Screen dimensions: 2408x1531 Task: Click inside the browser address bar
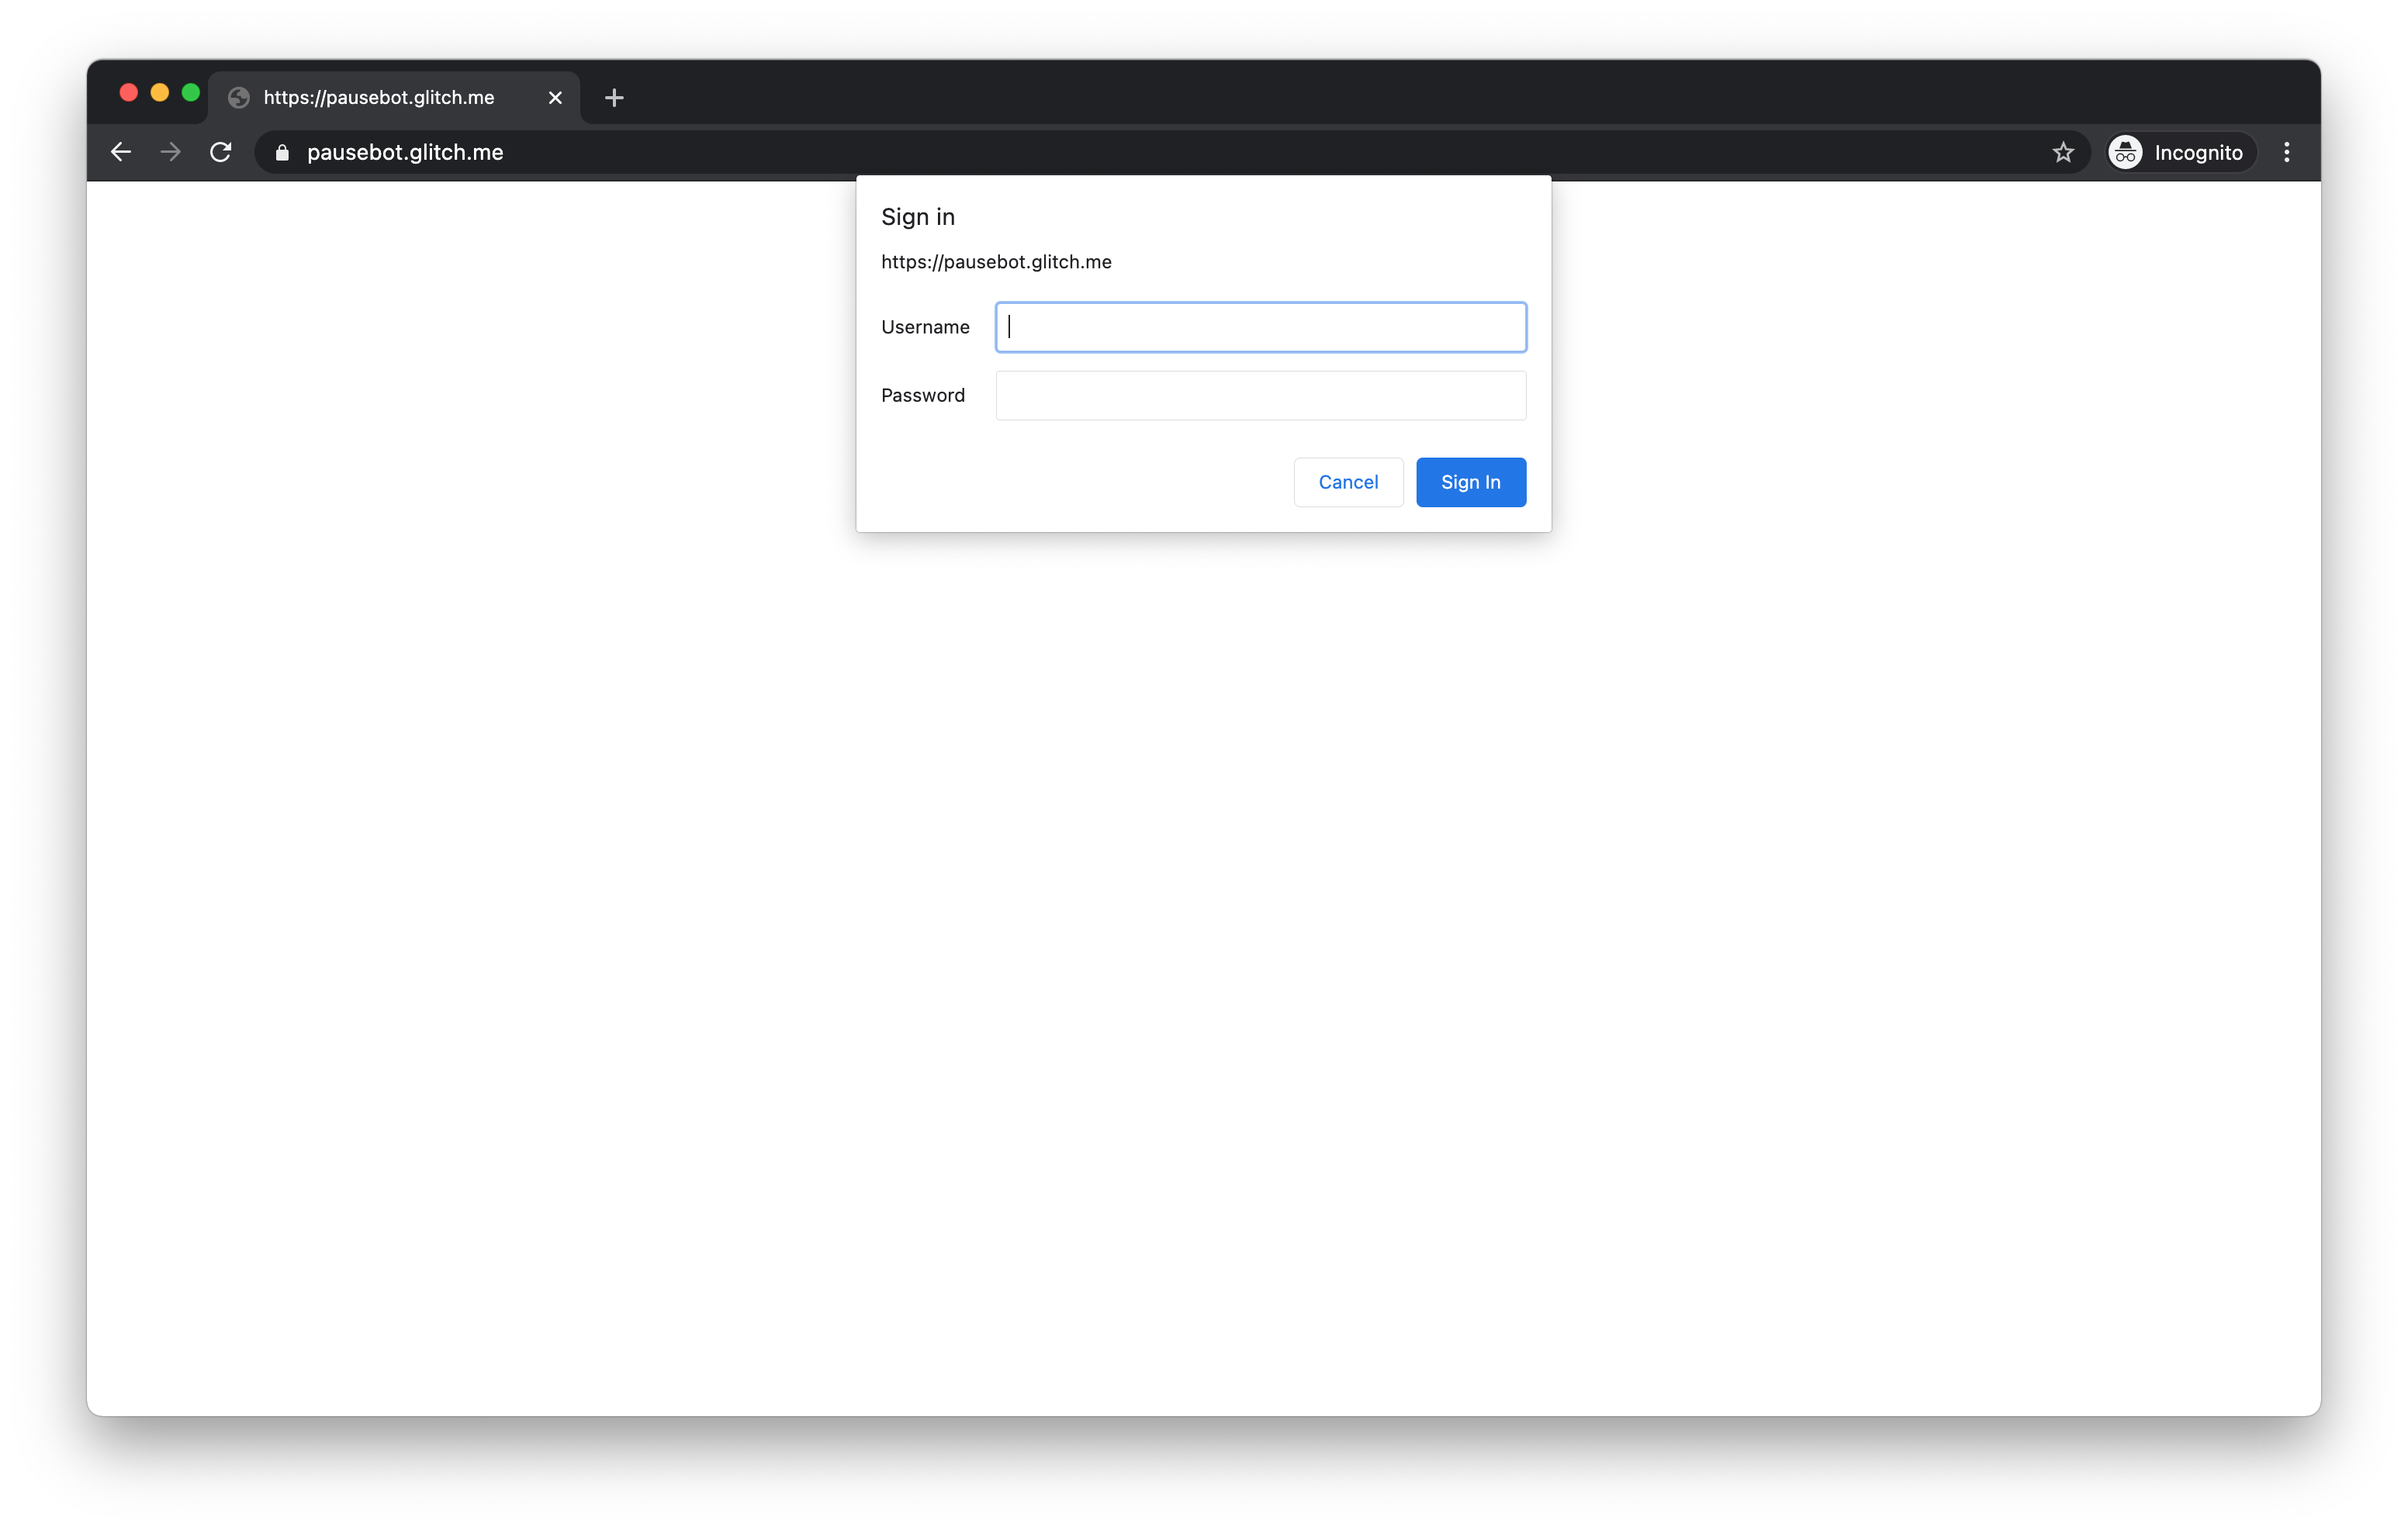(700, 152)
